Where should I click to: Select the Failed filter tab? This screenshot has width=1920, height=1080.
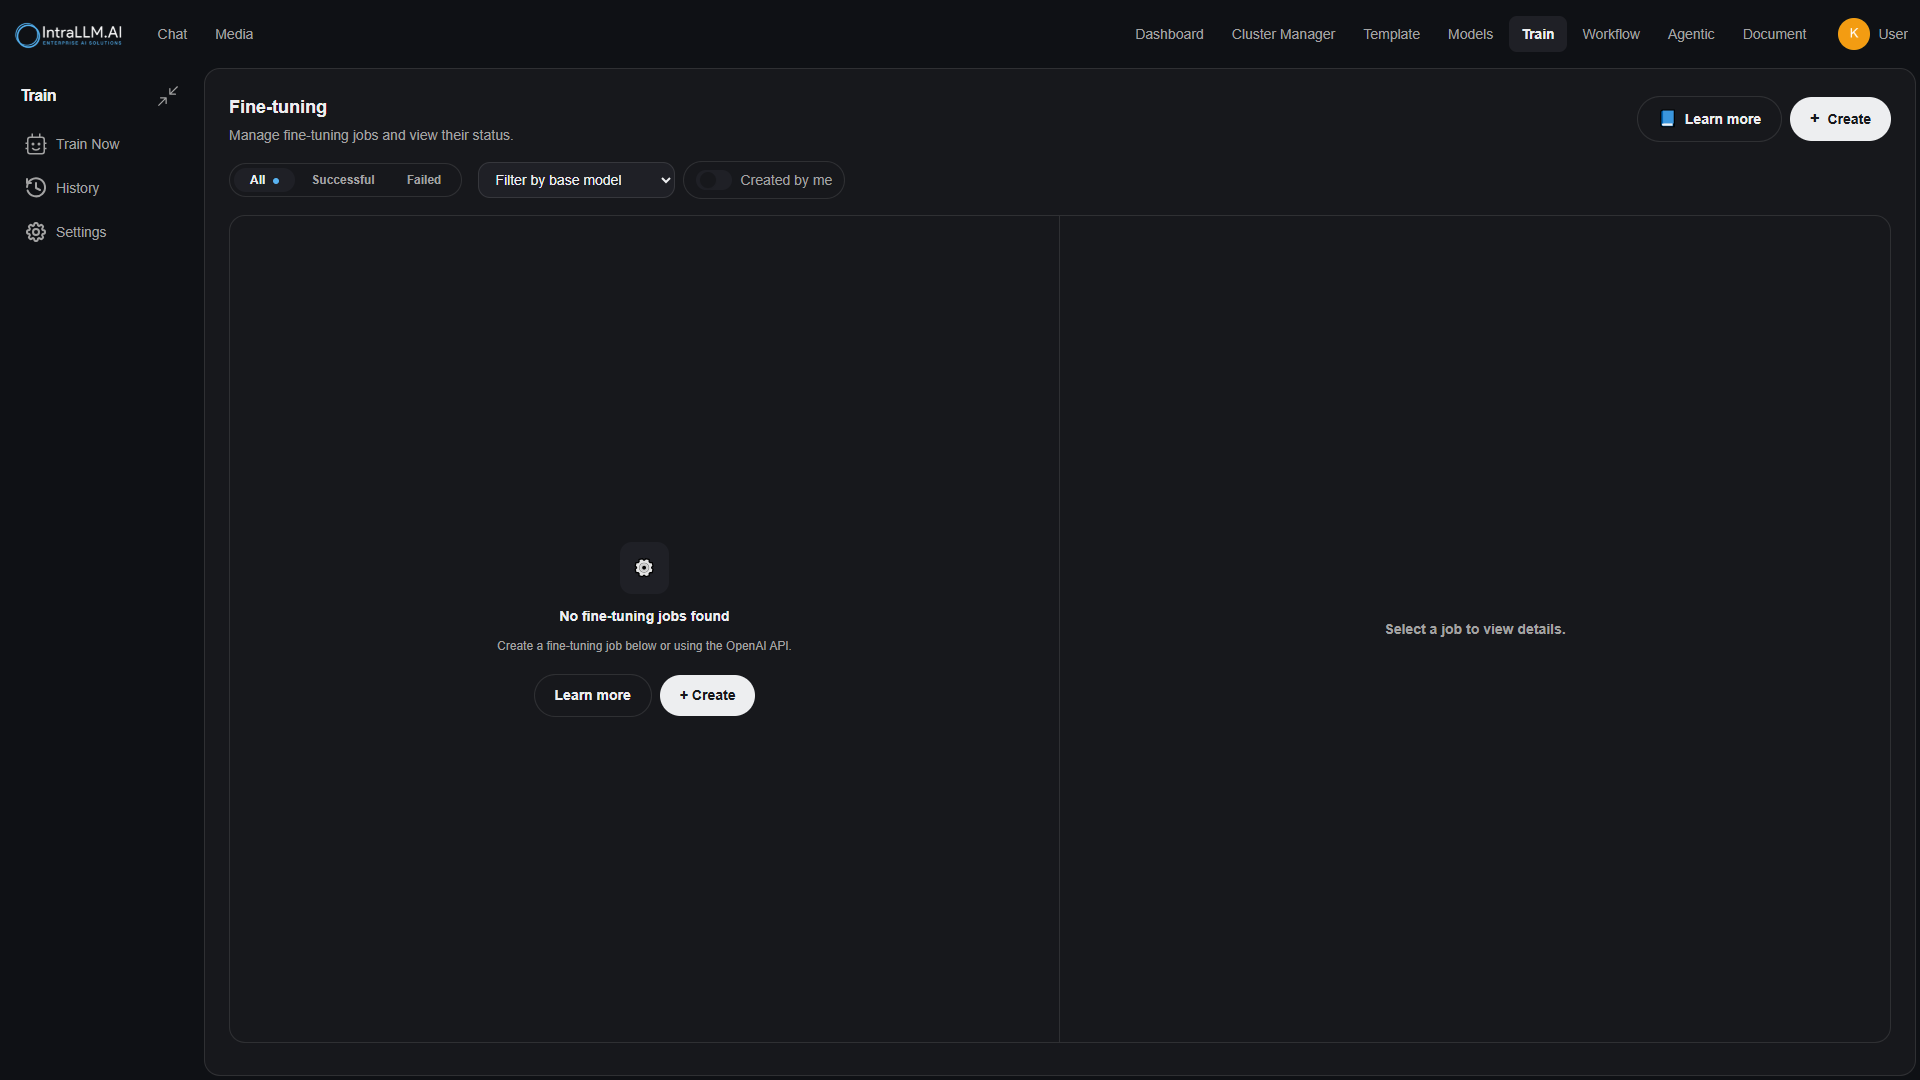pos(424,180)
